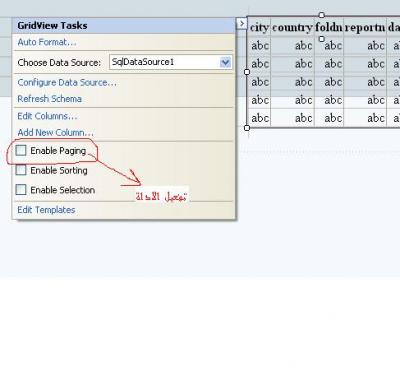The width and height of the screenshot is (400, 376).
Task: Collapse GridView smart tag arrow button
Action: [241, 24]
